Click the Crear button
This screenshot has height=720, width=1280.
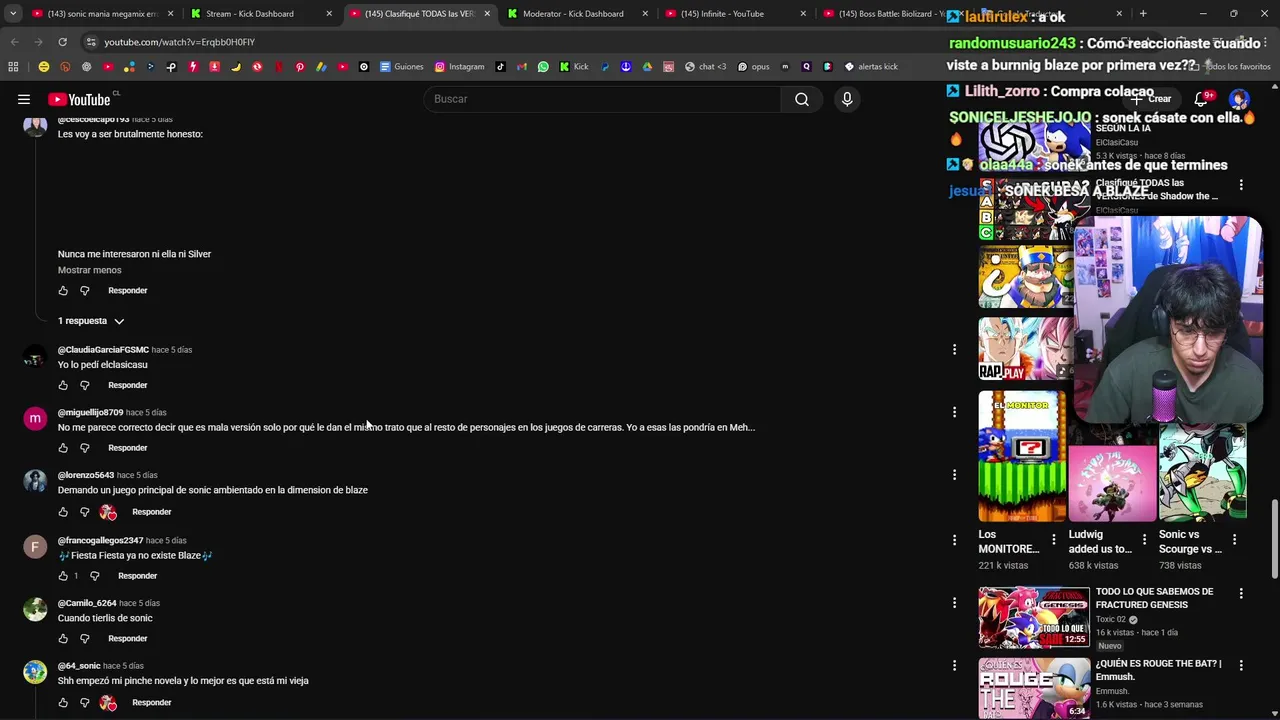(x=1151, y=99)
